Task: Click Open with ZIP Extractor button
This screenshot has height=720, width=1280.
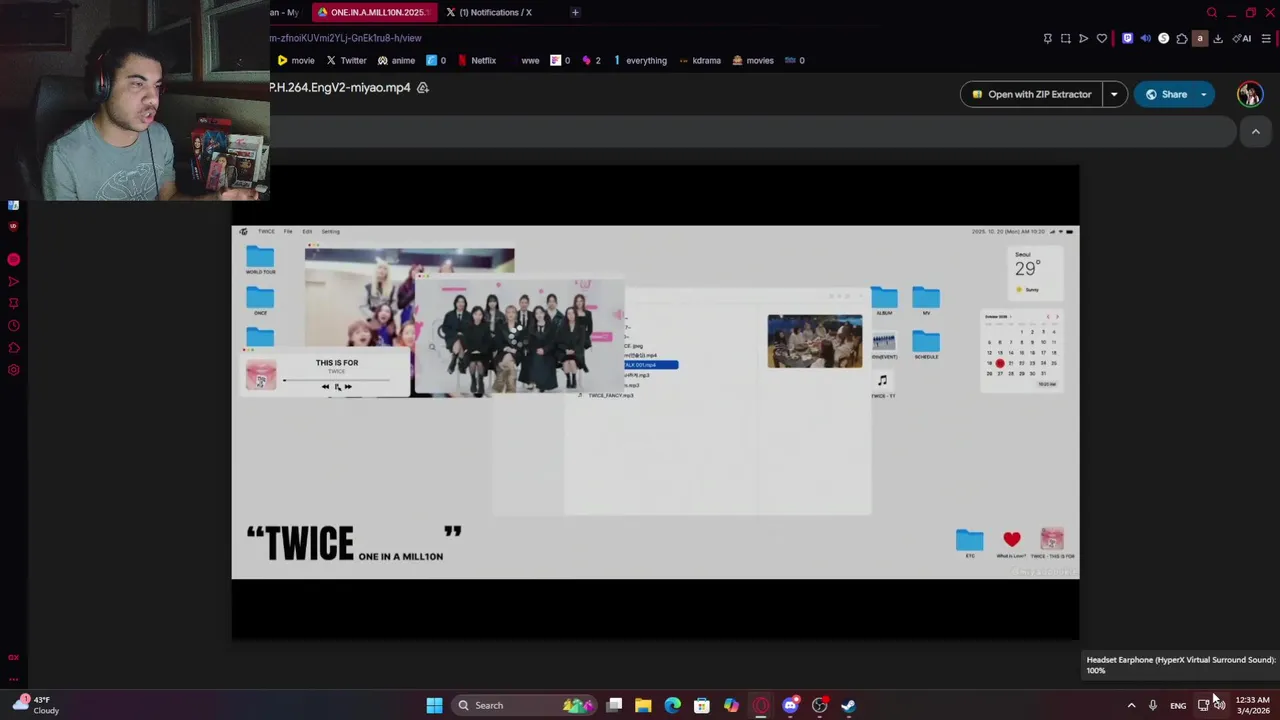Action: 1032,94
